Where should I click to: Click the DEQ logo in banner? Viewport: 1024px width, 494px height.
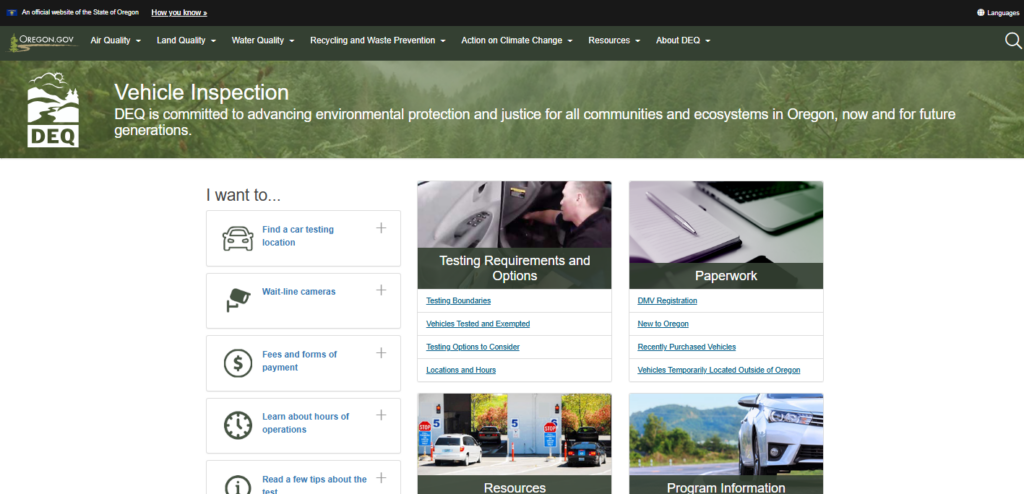pyautogui.click(x=53, y=110)
